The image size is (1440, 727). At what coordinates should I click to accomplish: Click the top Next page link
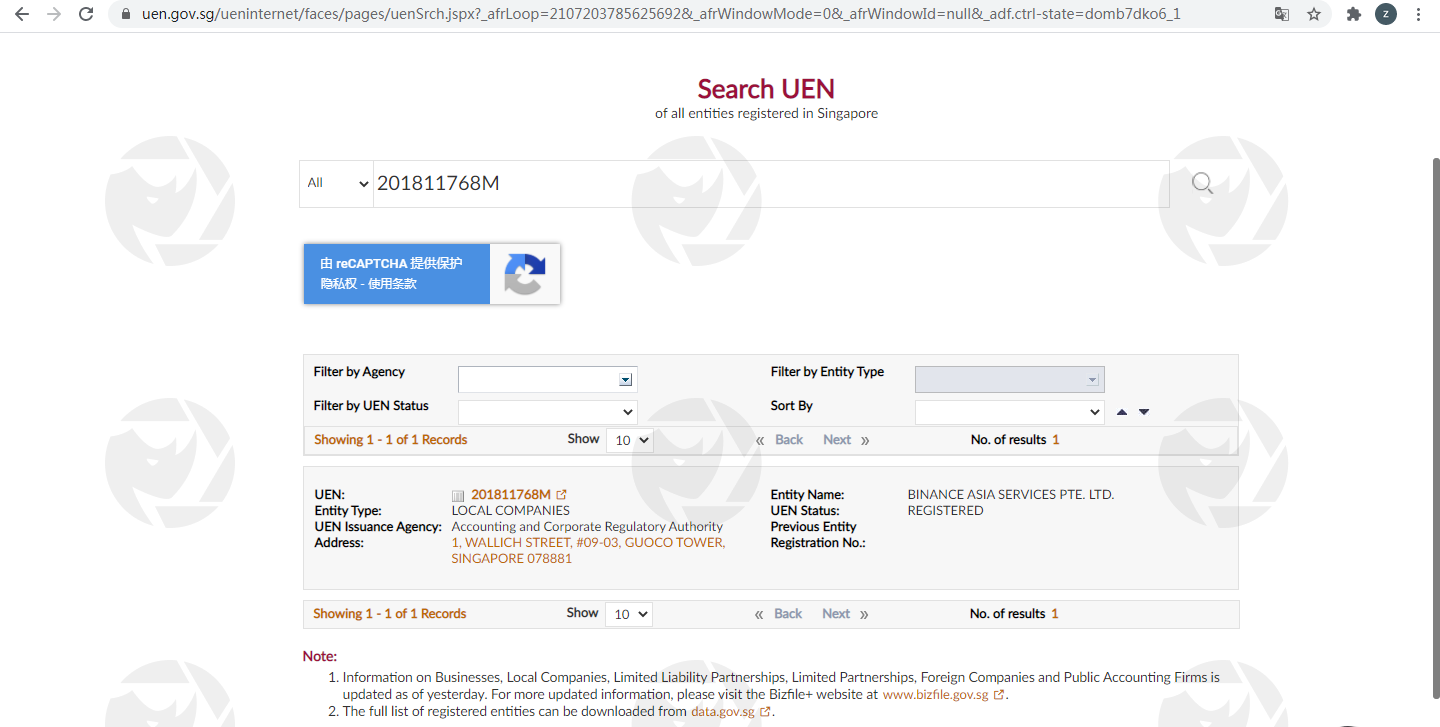point(837,440)
